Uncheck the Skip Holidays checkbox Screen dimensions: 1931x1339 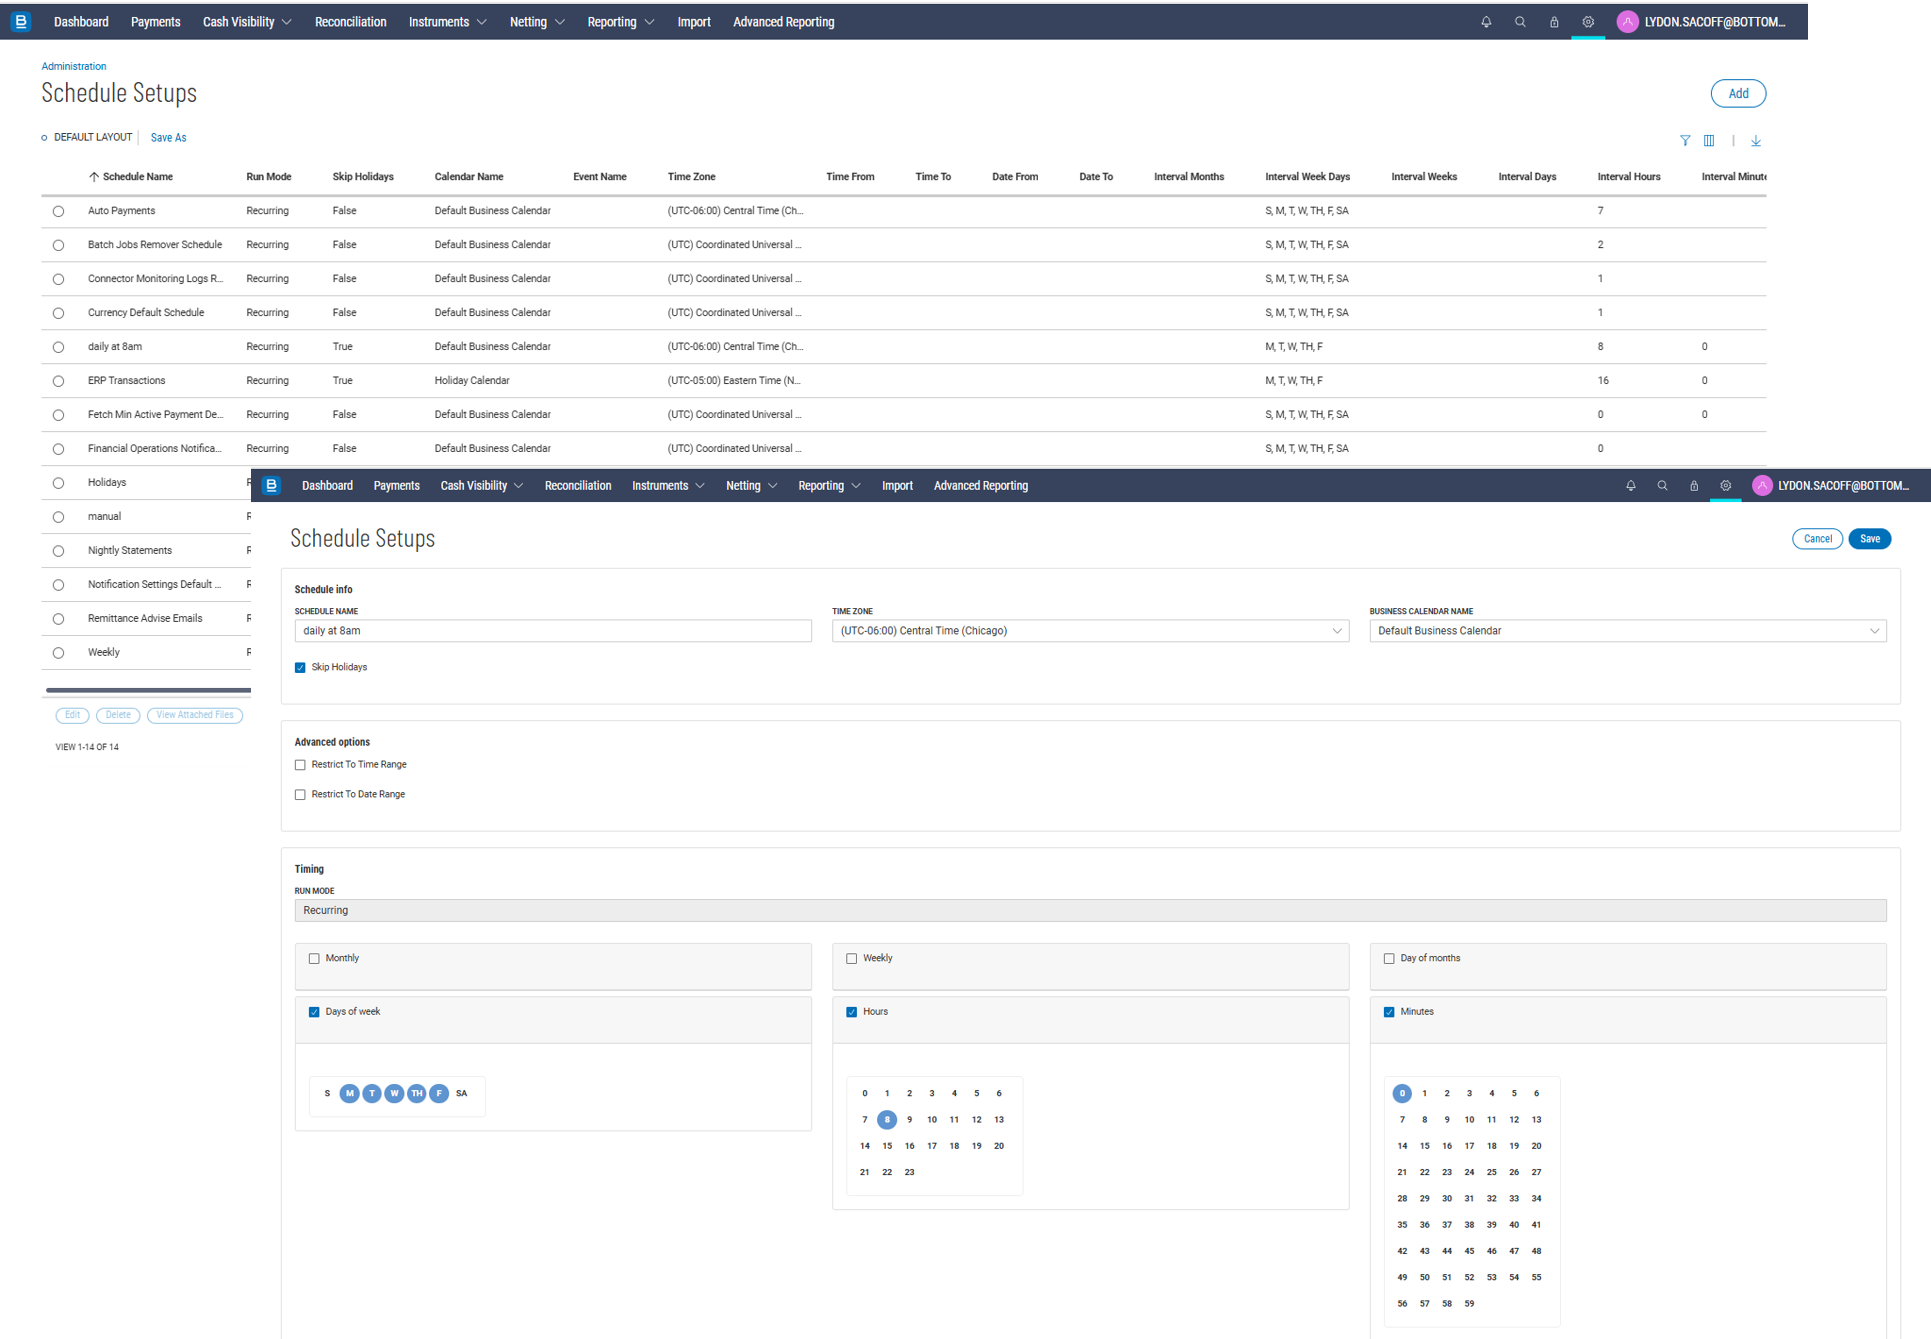pyautogui.click(x=300, y=668)
